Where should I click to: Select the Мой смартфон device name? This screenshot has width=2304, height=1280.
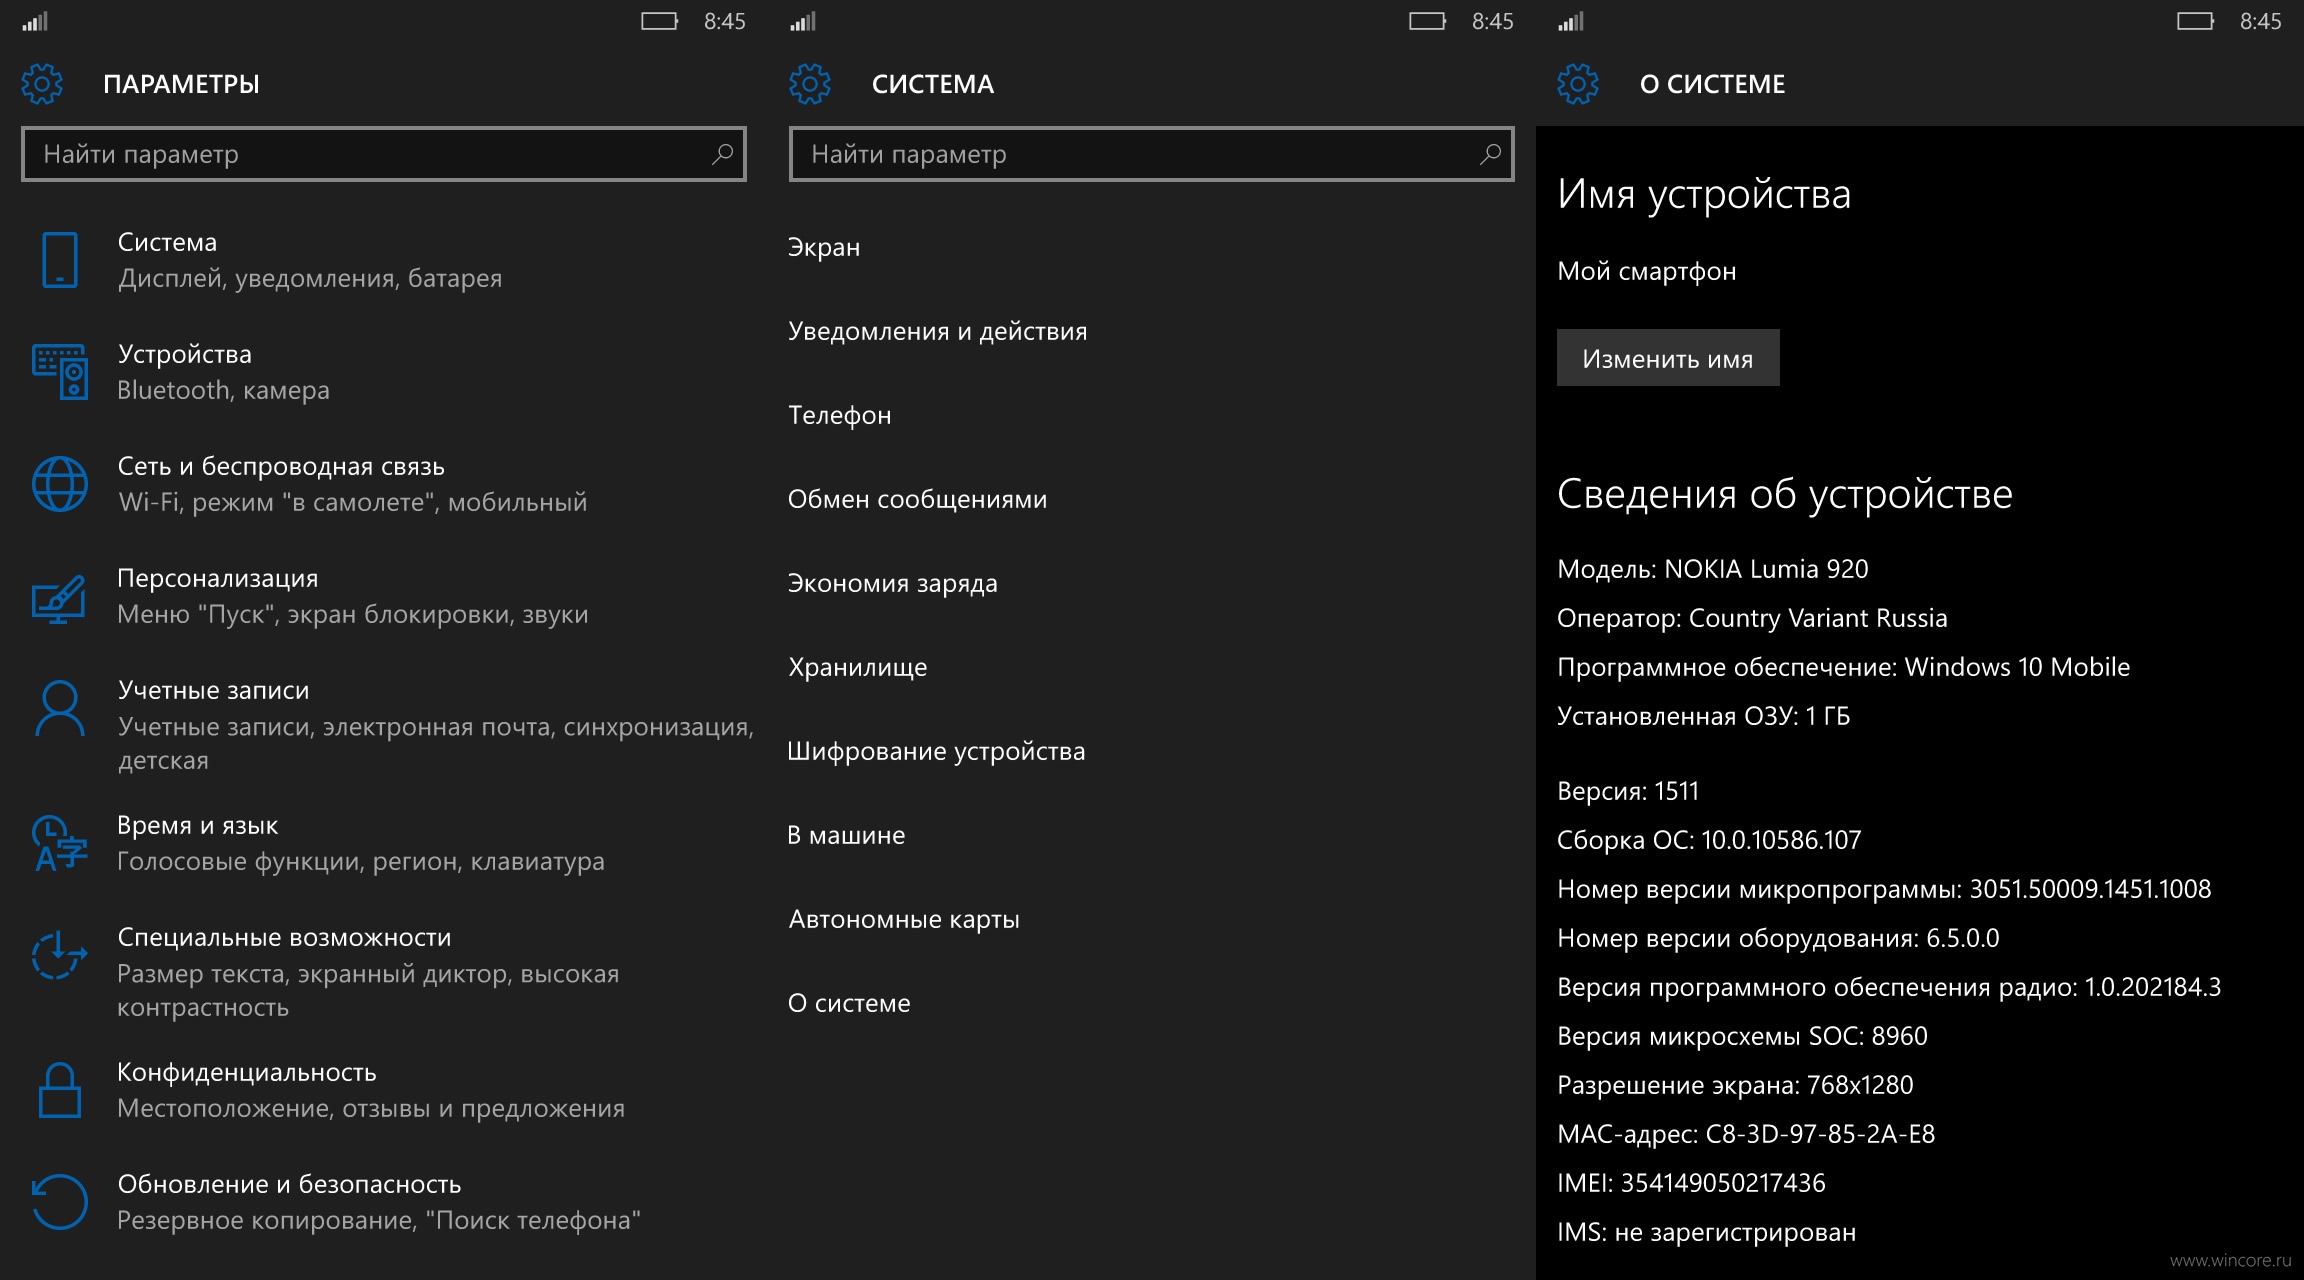[x=1647, y=271]
